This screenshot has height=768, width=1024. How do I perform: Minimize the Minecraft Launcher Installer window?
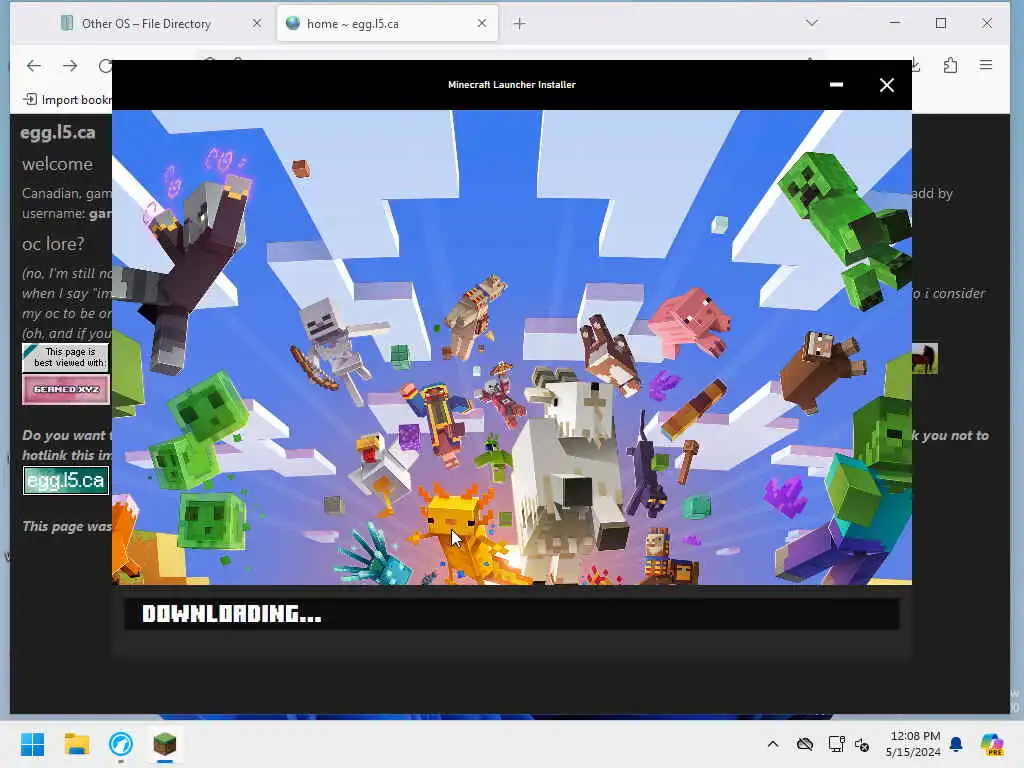836,85
